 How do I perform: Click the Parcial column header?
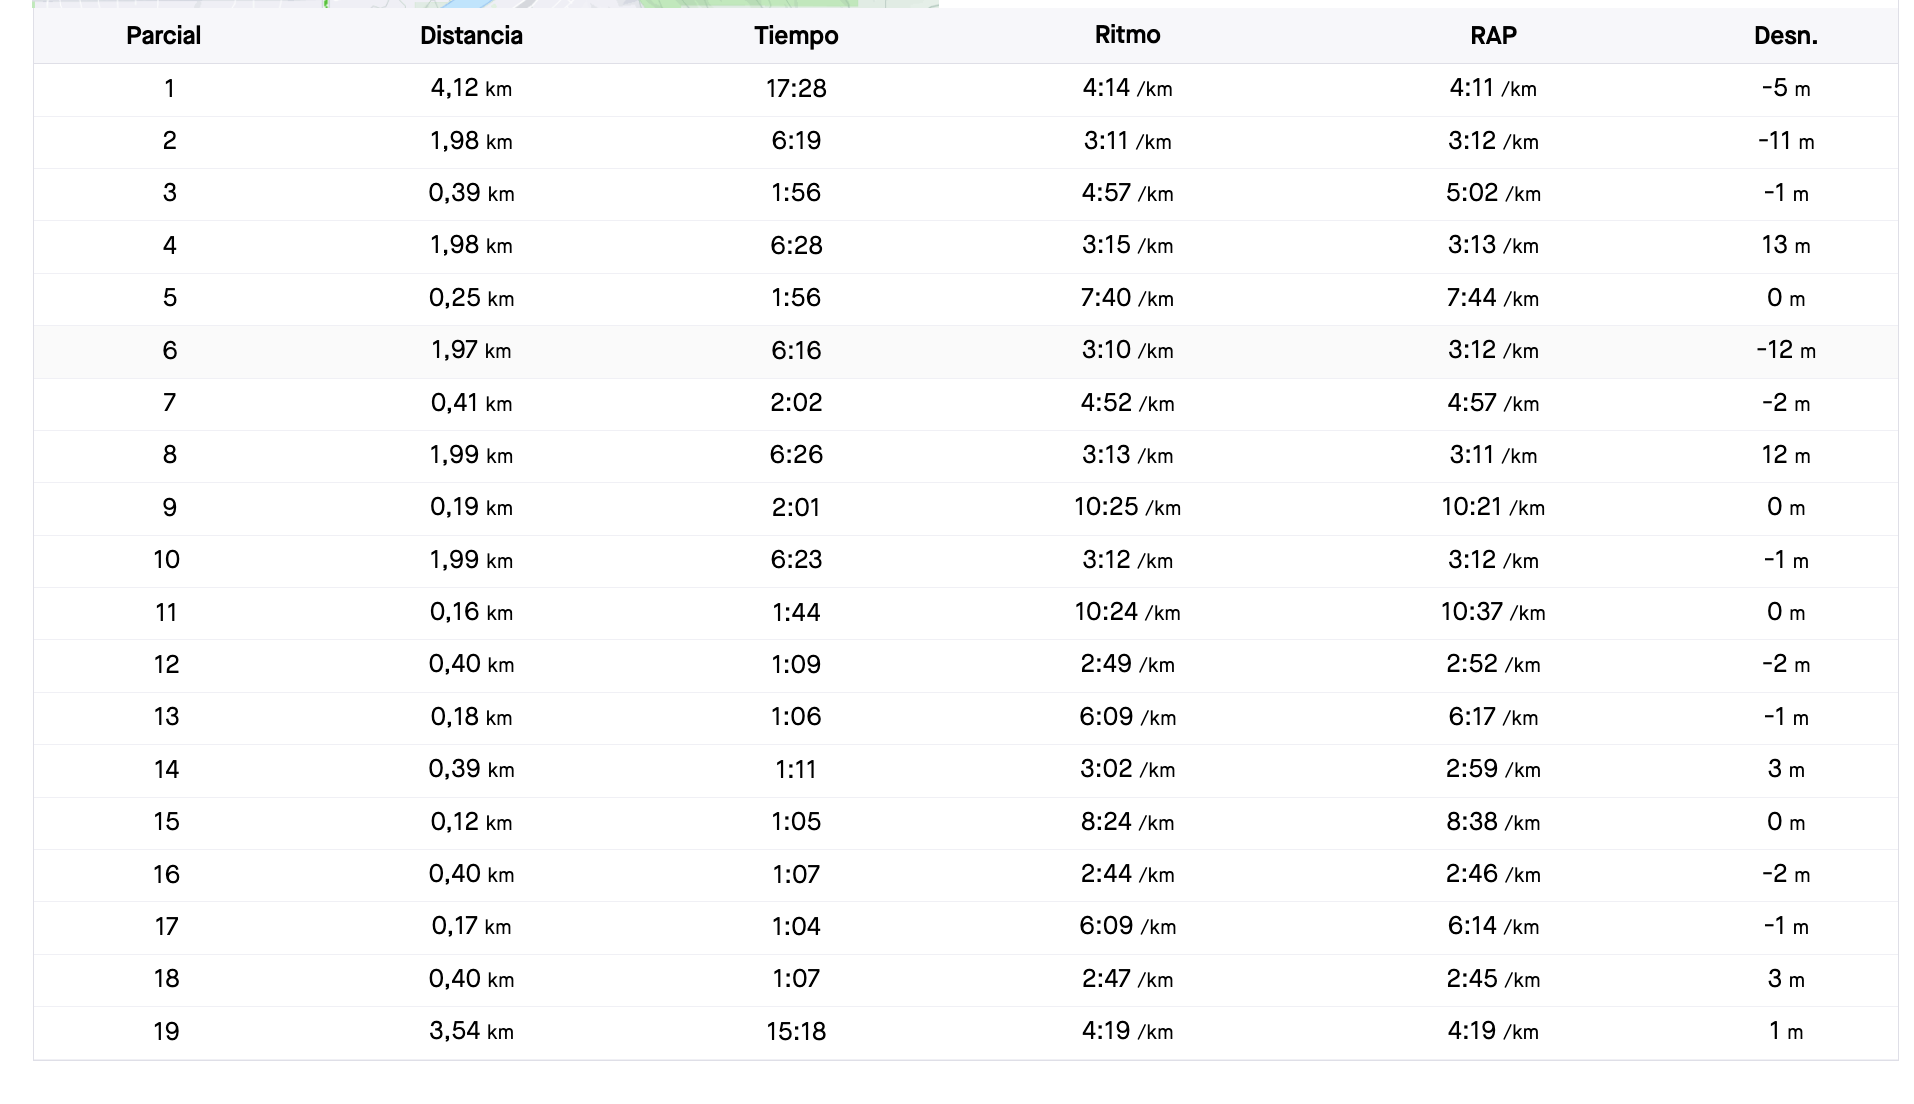[163, 36]
